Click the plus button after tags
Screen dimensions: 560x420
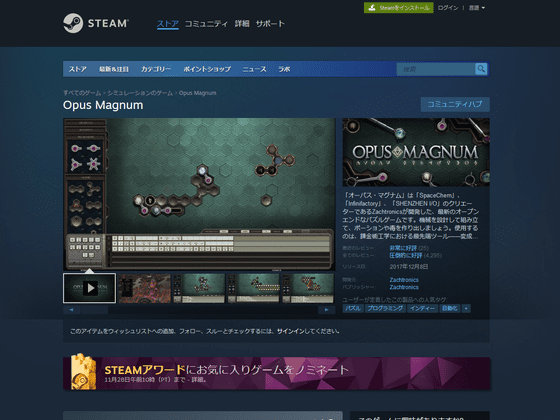466,308
